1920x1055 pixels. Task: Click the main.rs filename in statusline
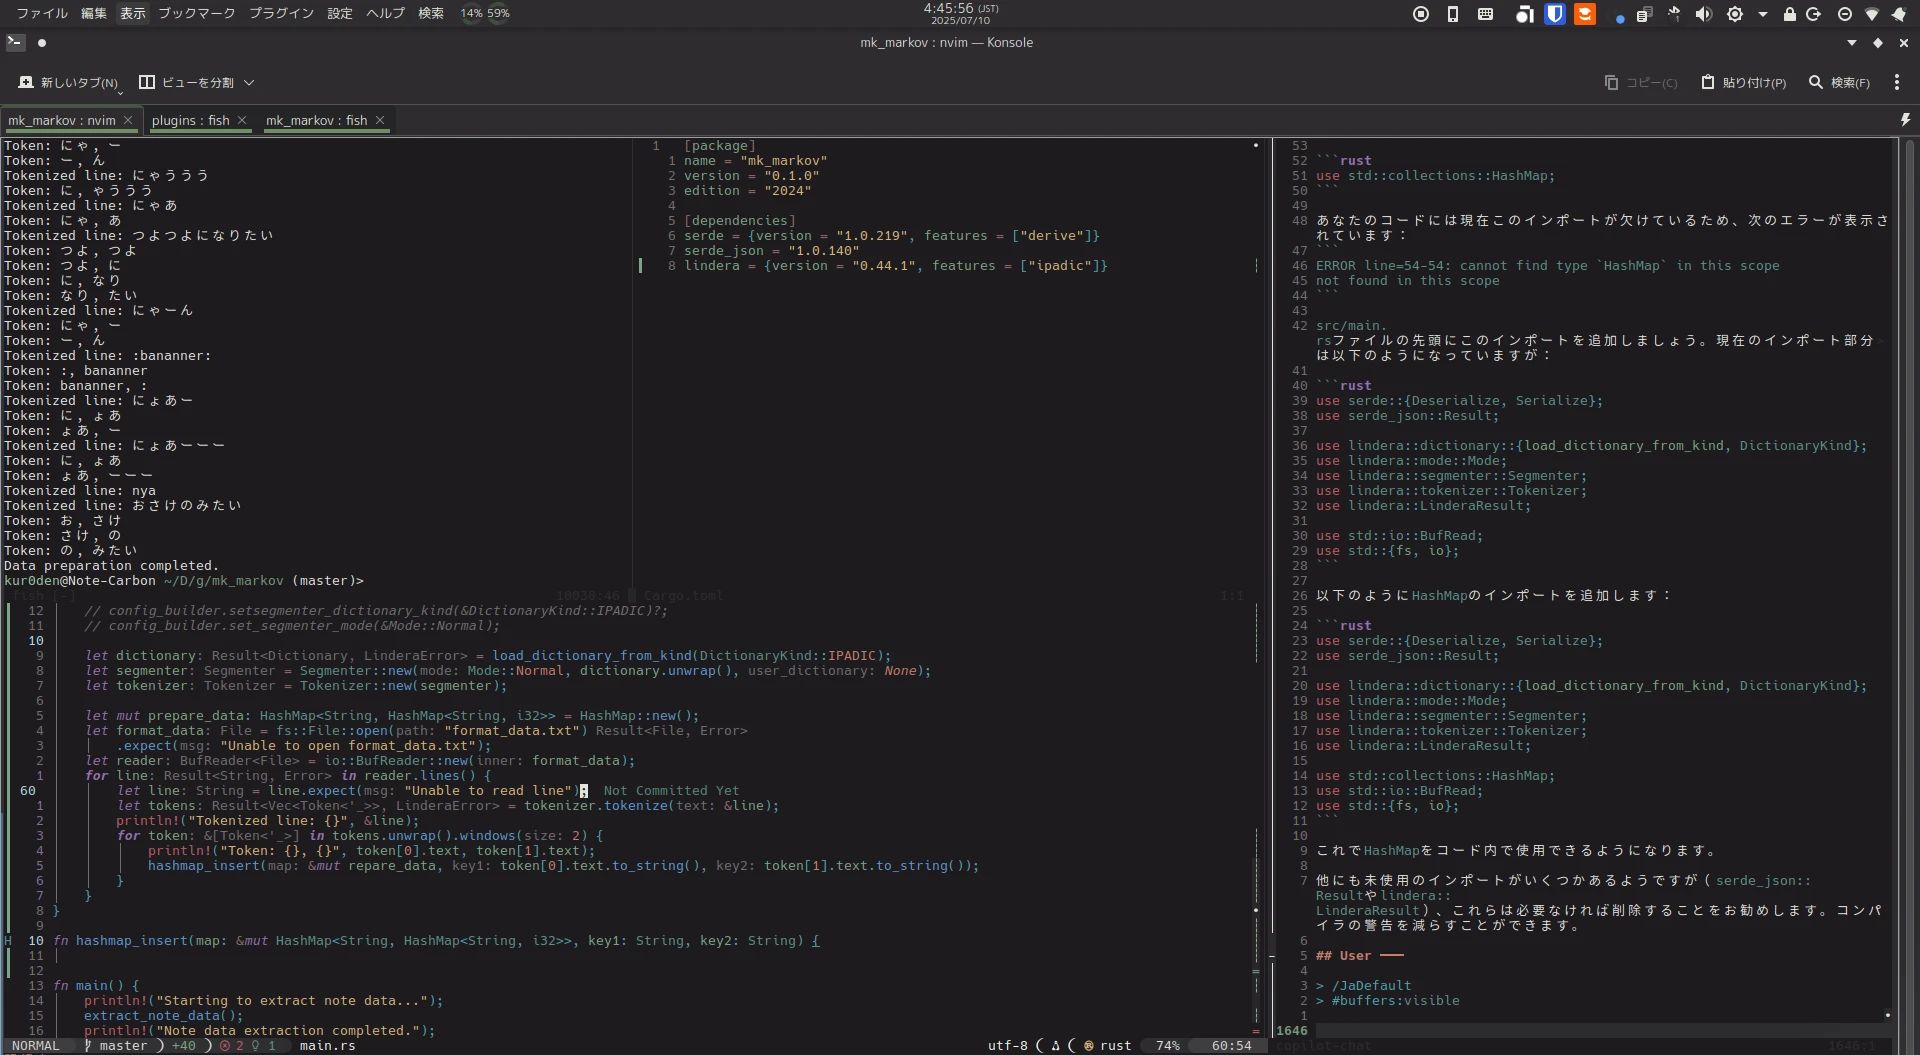(328, 1046)
